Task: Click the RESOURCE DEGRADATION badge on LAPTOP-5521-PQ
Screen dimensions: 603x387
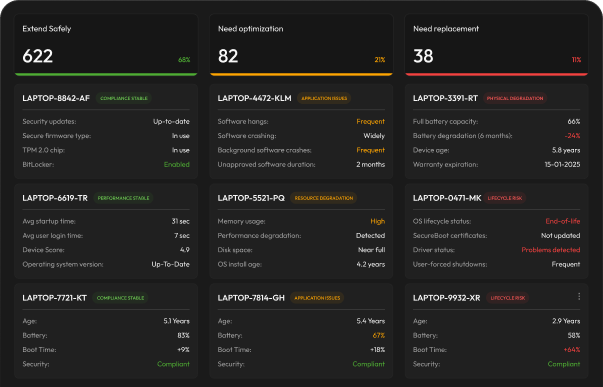Action: click(324, 198)
